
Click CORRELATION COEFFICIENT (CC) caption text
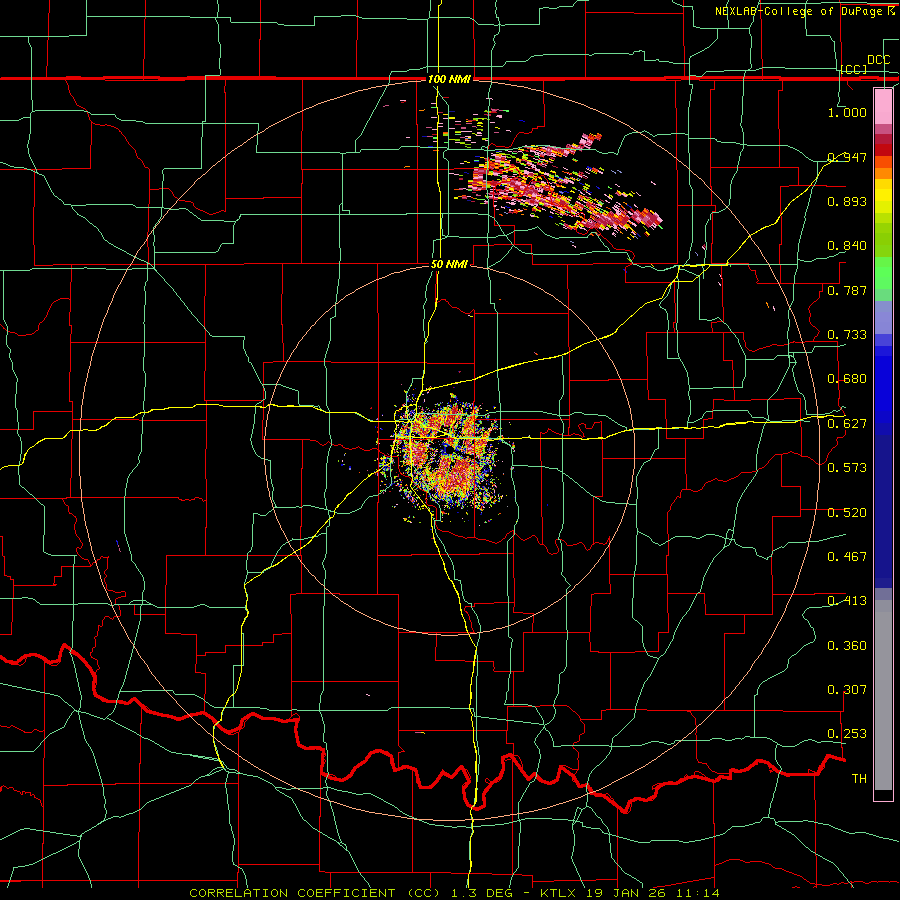(x=315, y=893)
